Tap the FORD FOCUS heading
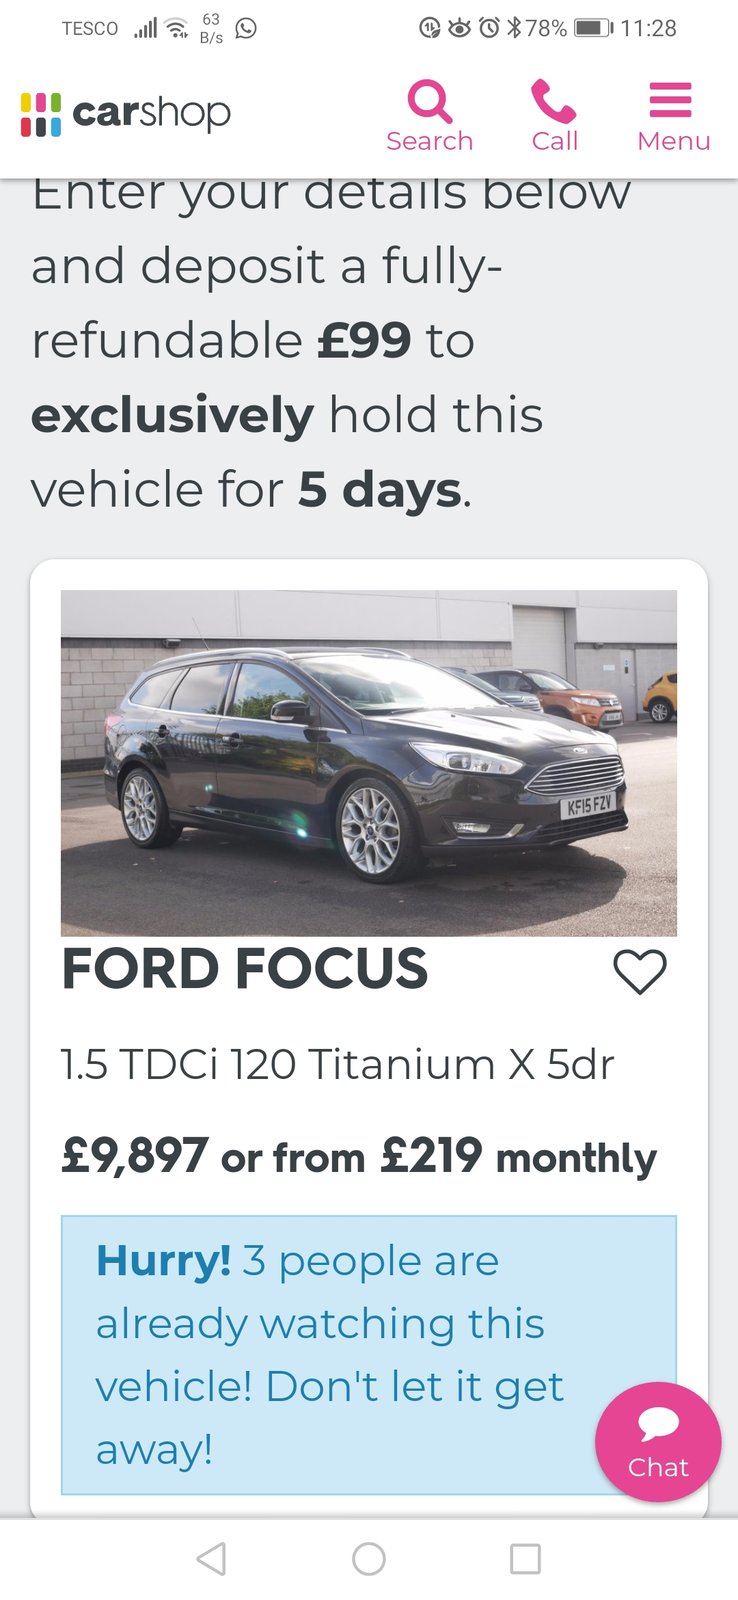Screen dimensions: 738x1600 245,969
